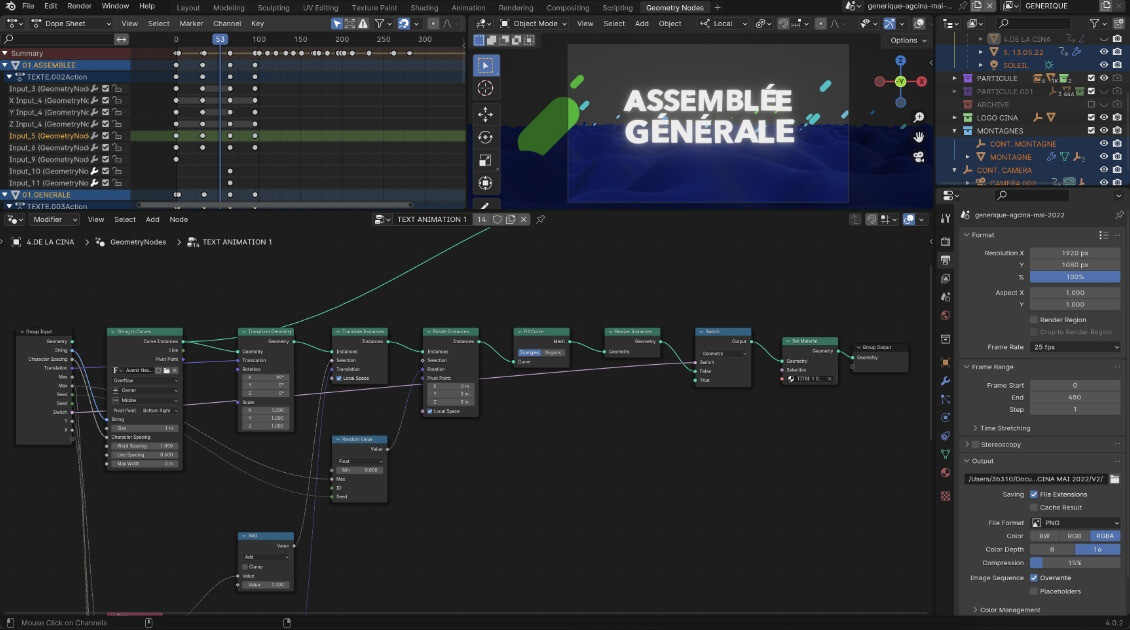Viewport: 1130px width, 630px height.
Task: Open the Local transform orientation dropdown
Action: [x=723, y=24]
